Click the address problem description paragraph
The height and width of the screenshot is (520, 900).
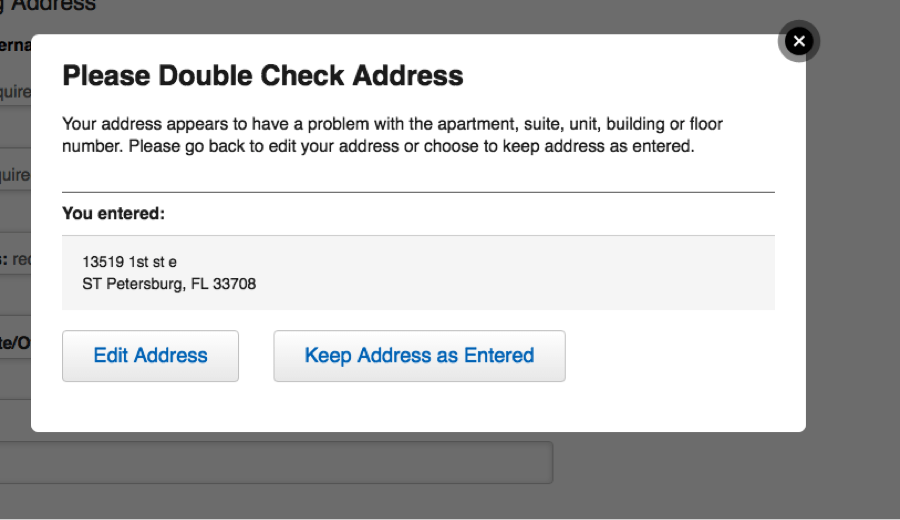(393, 135)
